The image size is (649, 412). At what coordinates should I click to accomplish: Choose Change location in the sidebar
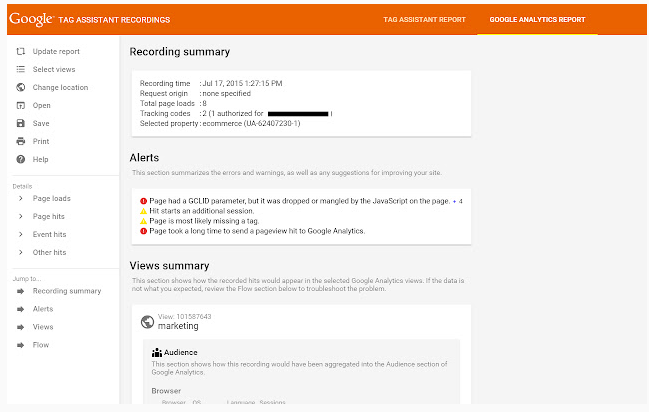60,87
